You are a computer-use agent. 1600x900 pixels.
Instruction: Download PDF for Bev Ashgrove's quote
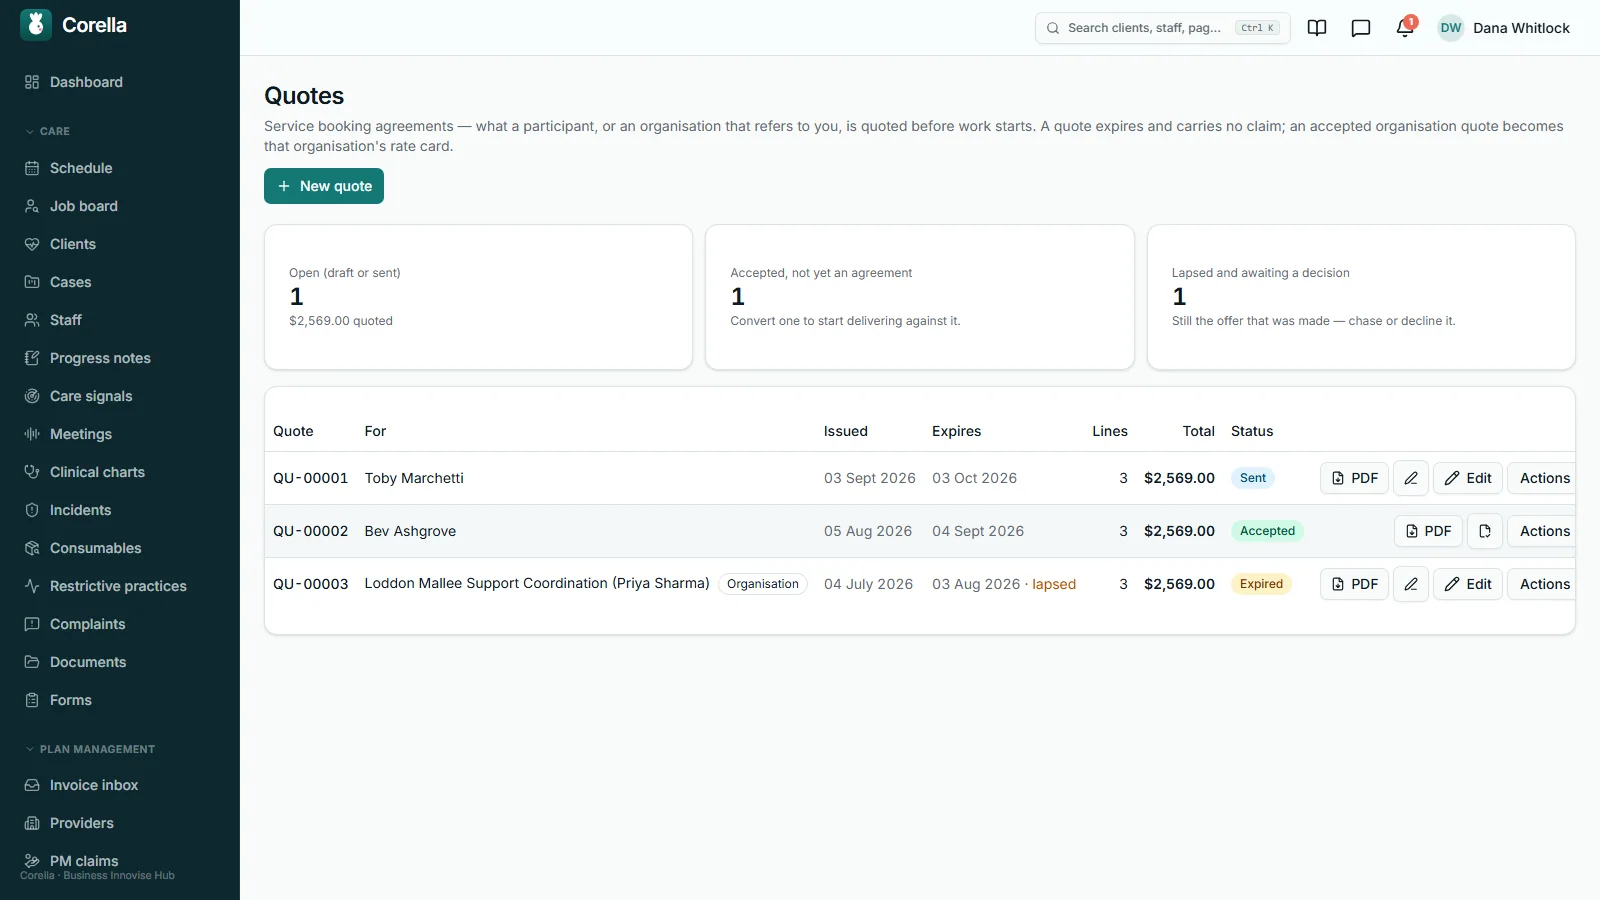(1428, 531)
